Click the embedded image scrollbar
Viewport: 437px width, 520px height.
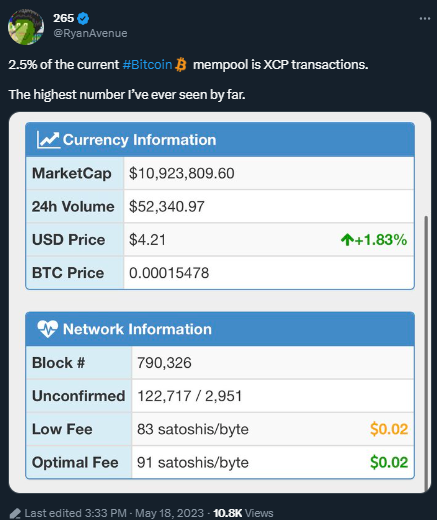coord(426,353)
